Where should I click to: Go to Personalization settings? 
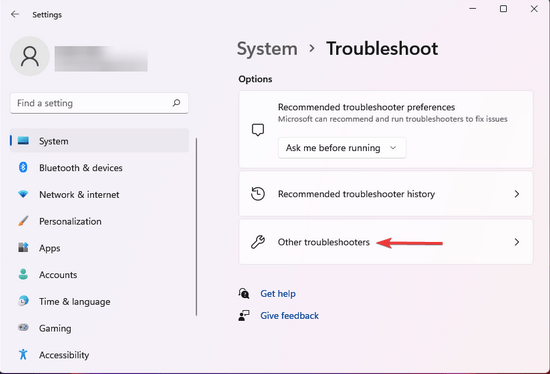click(99, 221)
